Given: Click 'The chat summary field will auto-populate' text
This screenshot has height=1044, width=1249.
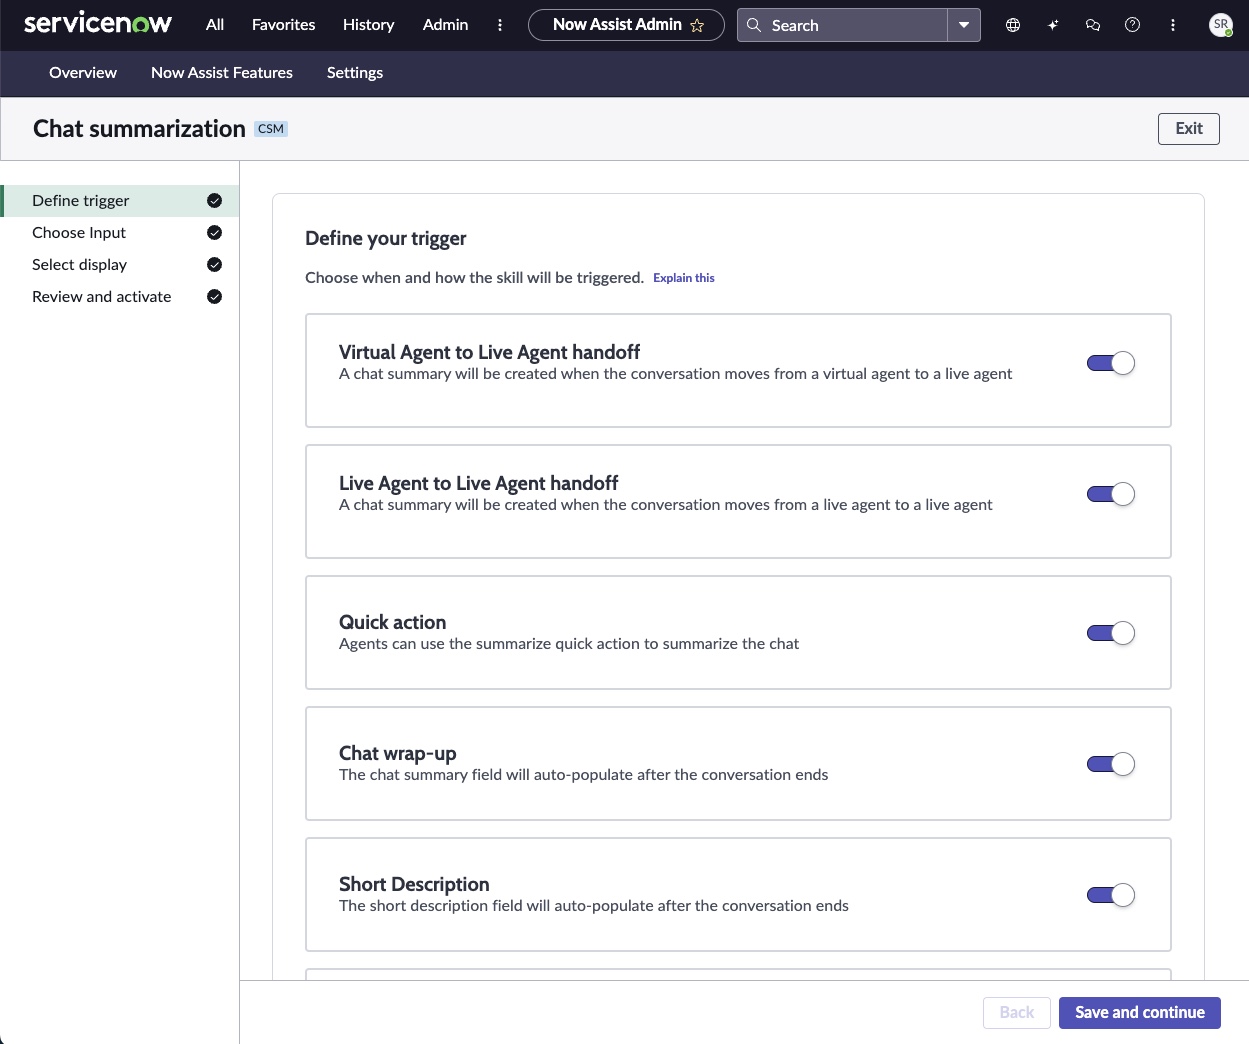Looking at the screenshot, I should 584,775.
